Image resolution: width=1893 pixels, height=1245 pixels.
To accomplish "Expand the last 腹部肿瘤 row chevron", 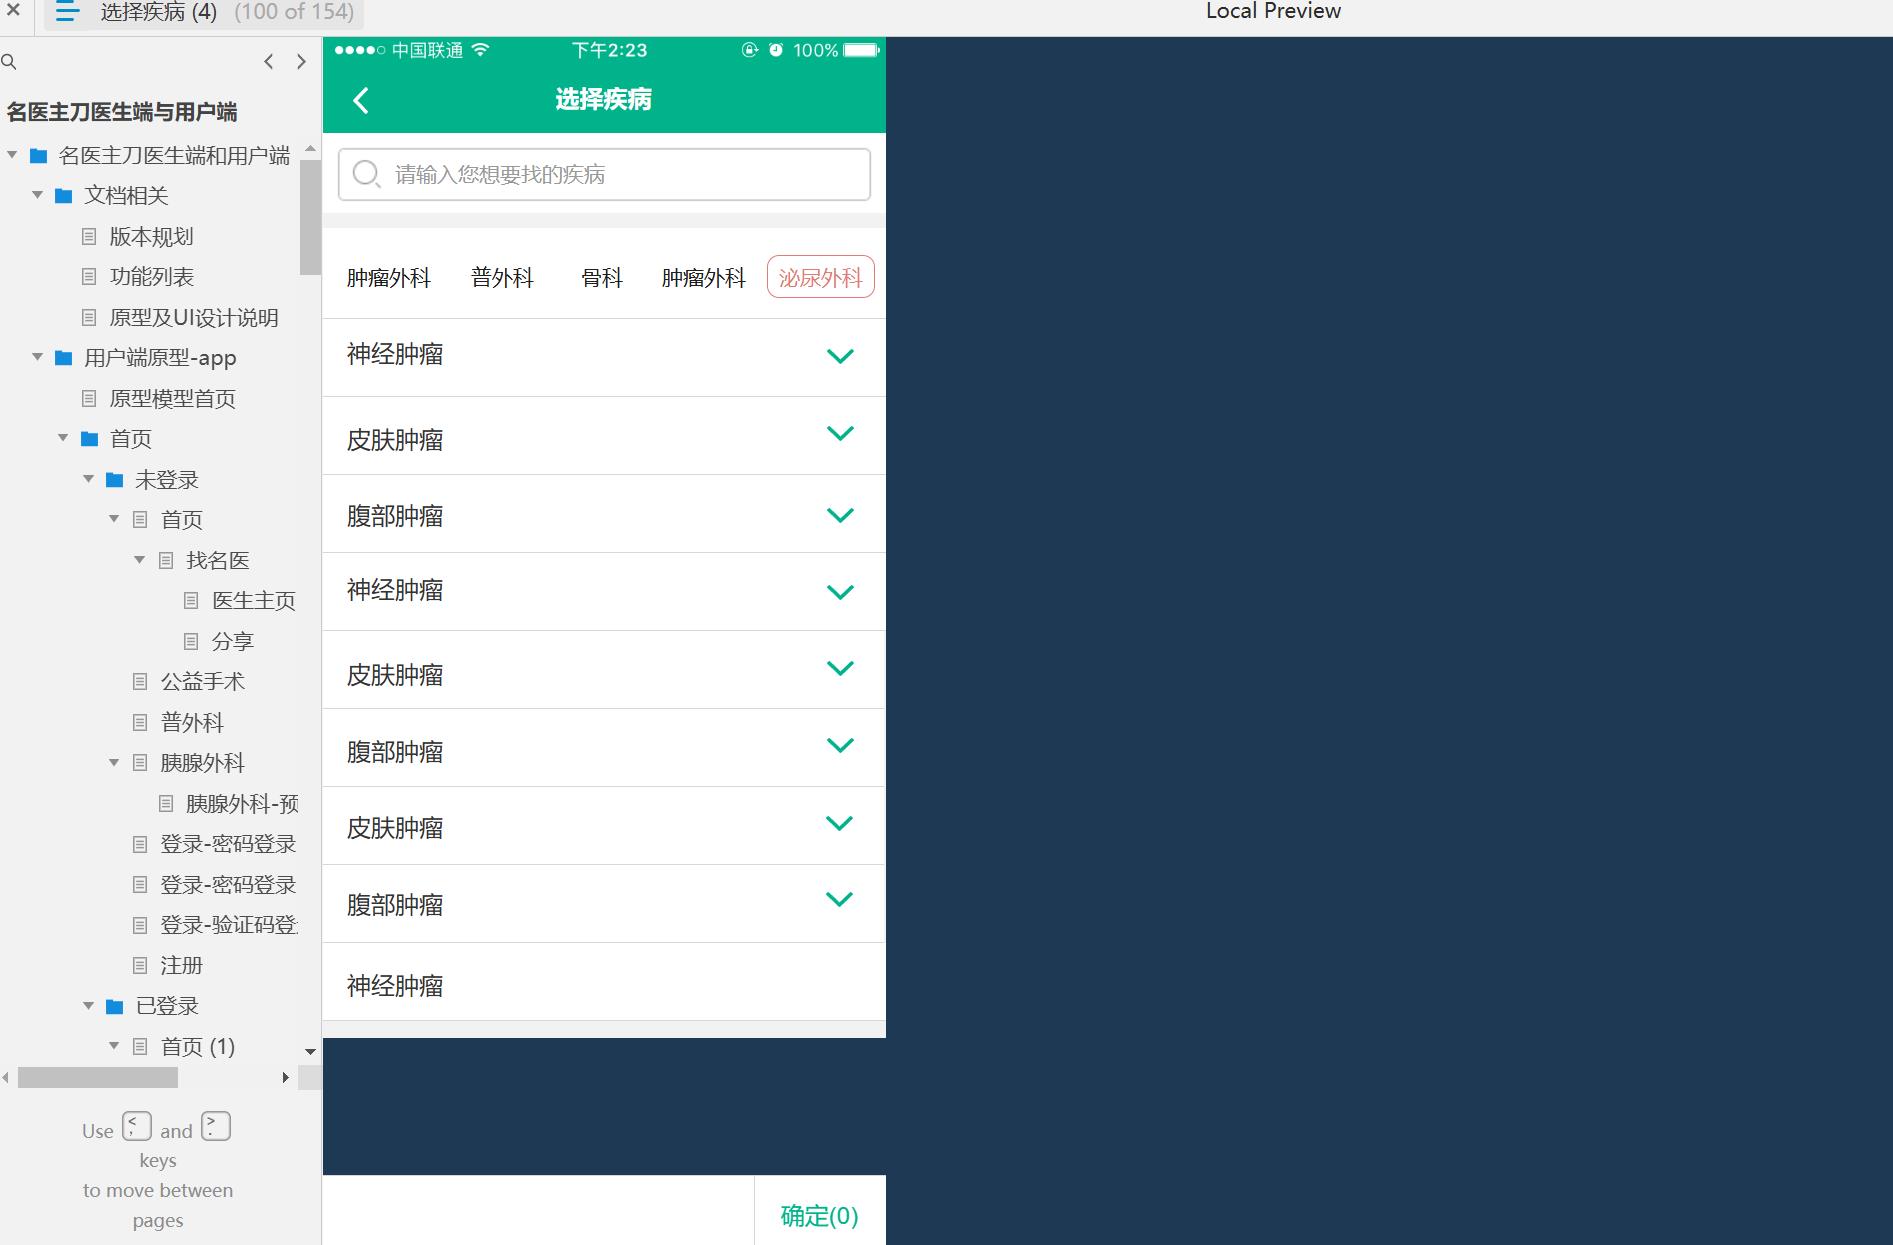I will [x=840, y=899].
